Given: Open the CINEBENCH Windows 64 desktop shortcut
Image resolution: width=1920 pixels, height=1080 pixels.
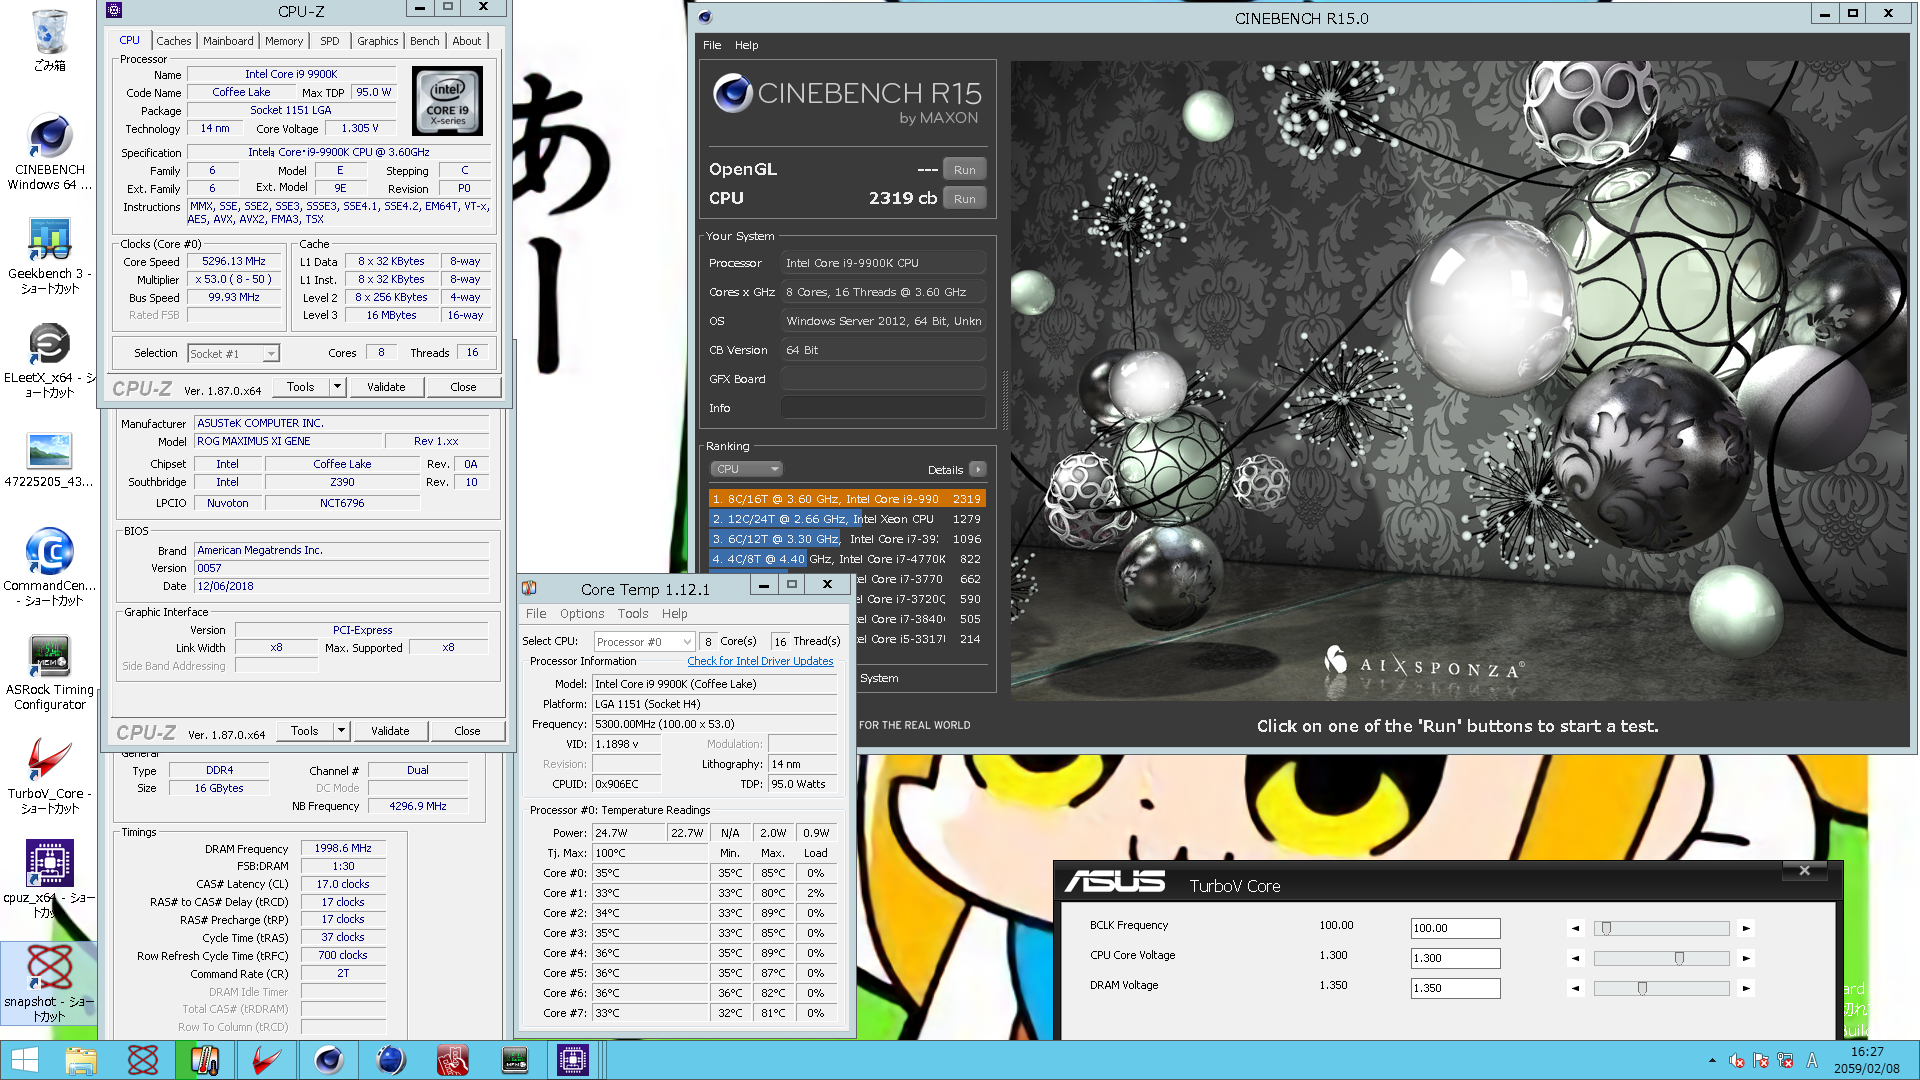Looking at the screenshot, I should pyautogui.click(x=49, y=152).
